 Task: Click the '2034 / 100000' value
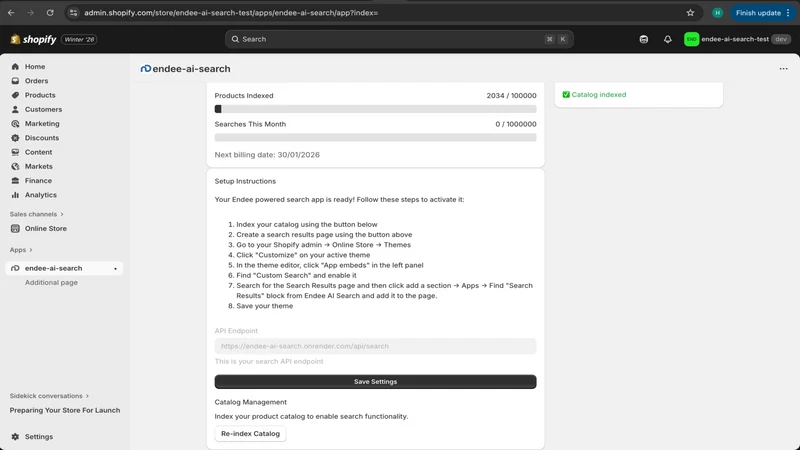[511, 95]
